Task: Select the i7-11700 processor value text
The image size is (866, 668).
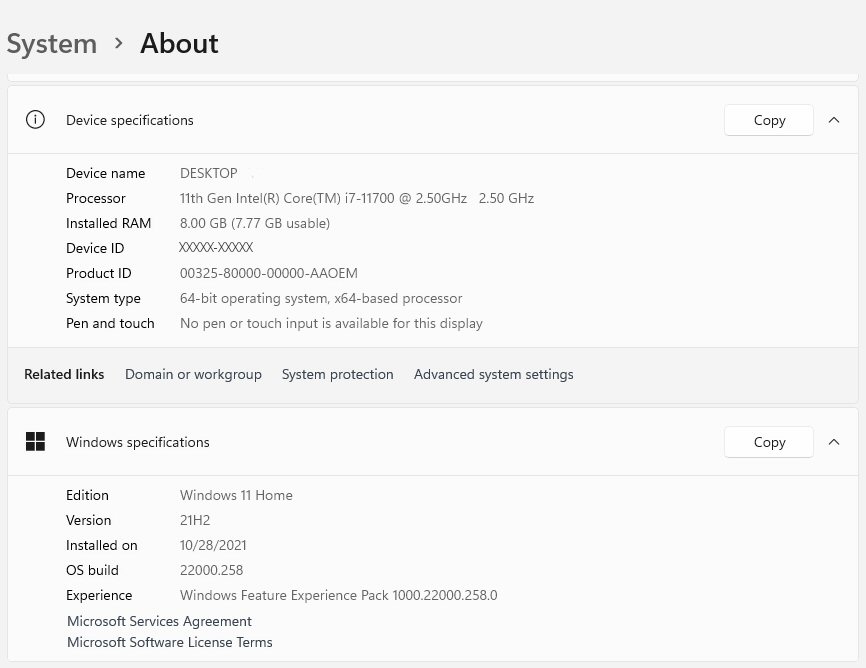Action: [x=357, y=198]
